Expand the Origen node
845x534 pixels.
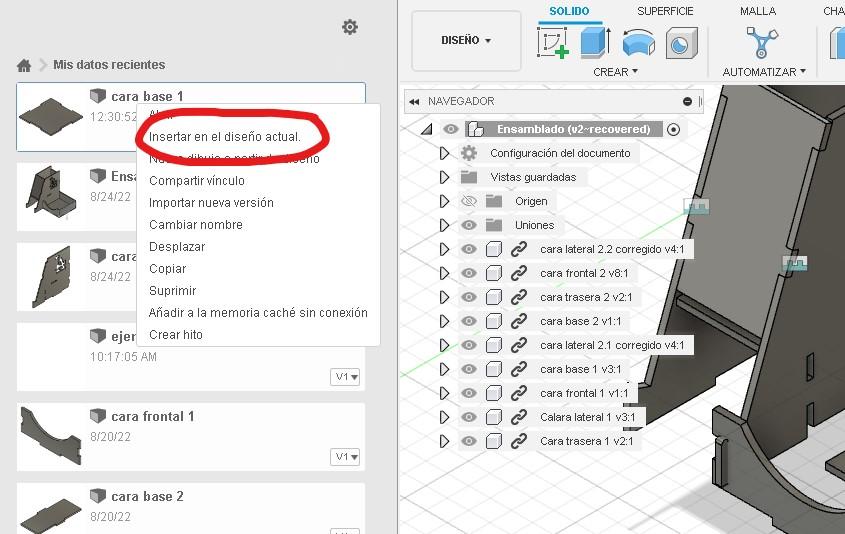[x=444, y=201]
